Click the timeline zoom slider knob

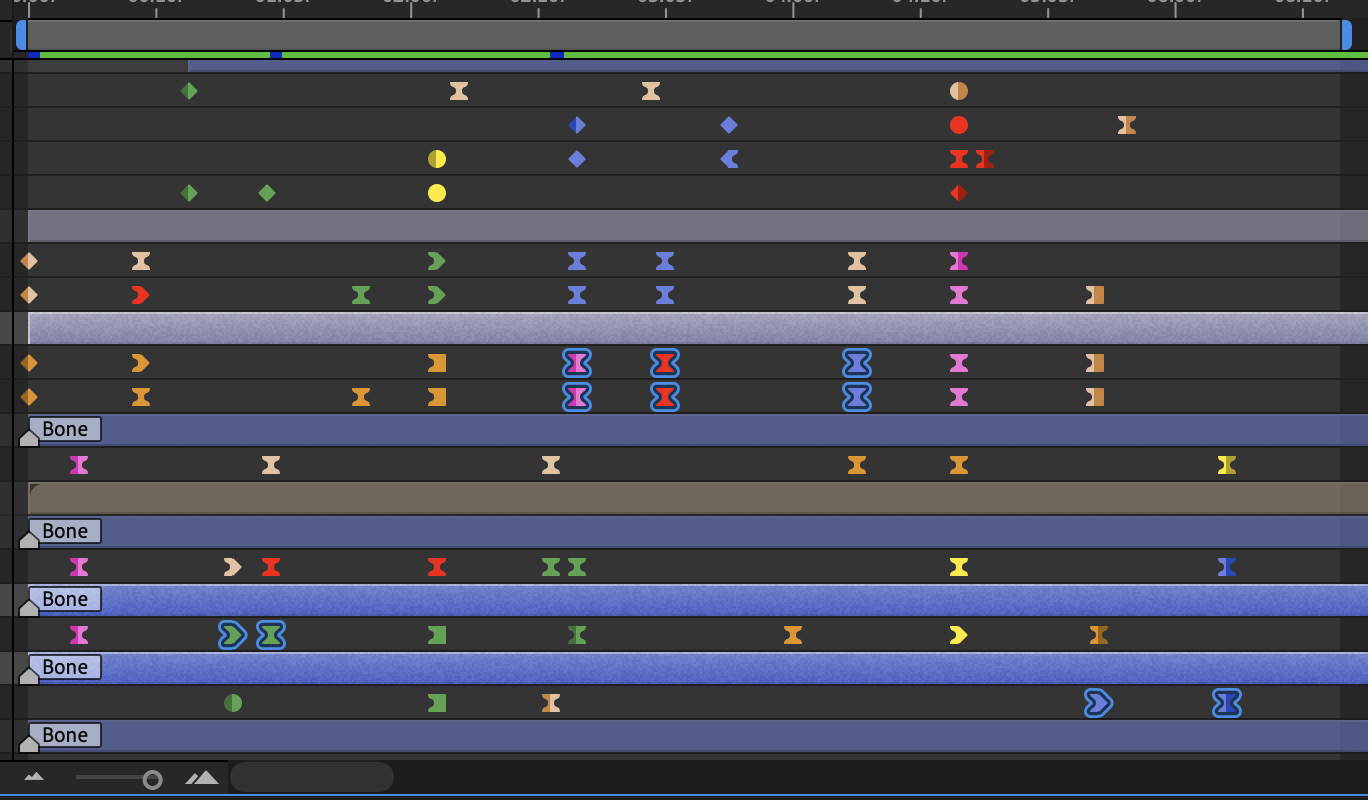[152, 779]
